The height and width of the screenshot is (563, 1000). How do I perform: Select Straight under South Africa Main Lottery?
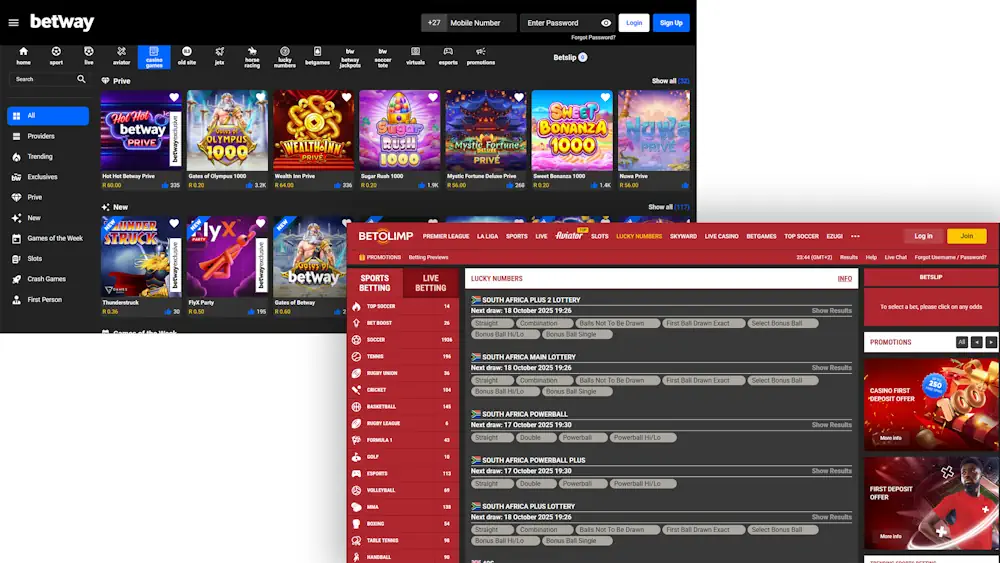click(492, 381)
